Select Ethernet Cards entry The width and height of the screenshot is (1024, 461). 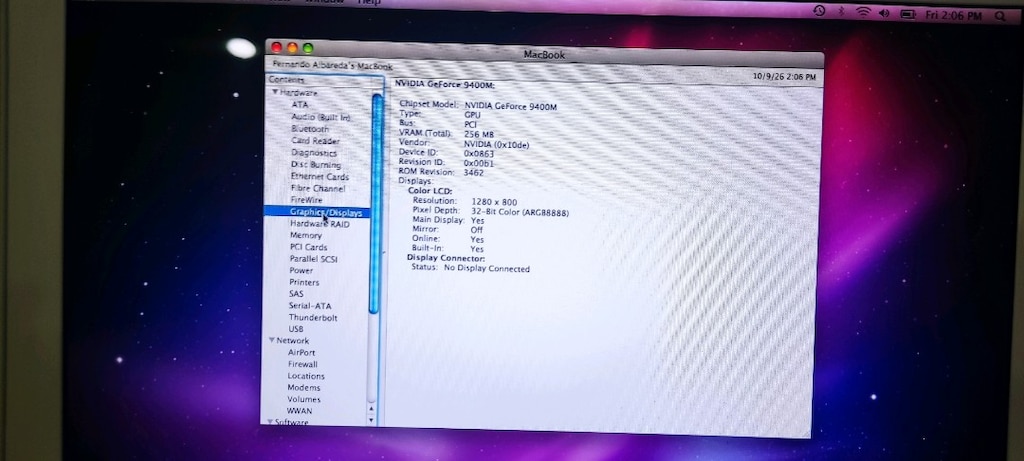(x=320, y=176)
